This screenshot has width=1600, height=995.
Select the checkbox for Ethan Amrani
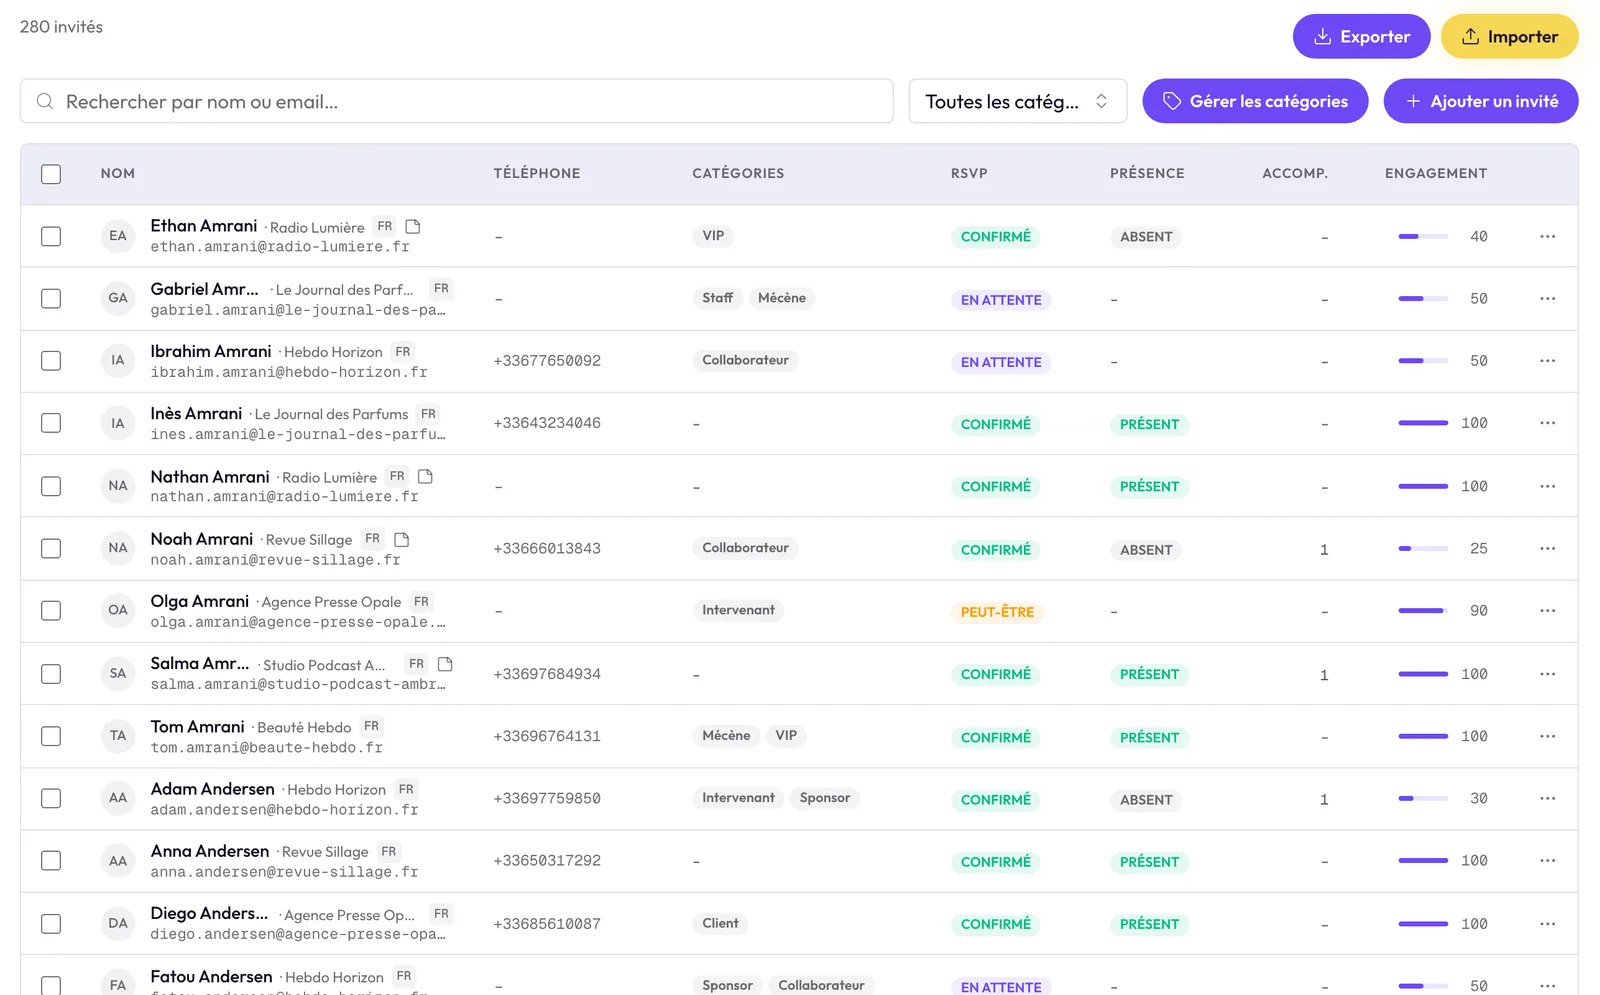(51, 237)
